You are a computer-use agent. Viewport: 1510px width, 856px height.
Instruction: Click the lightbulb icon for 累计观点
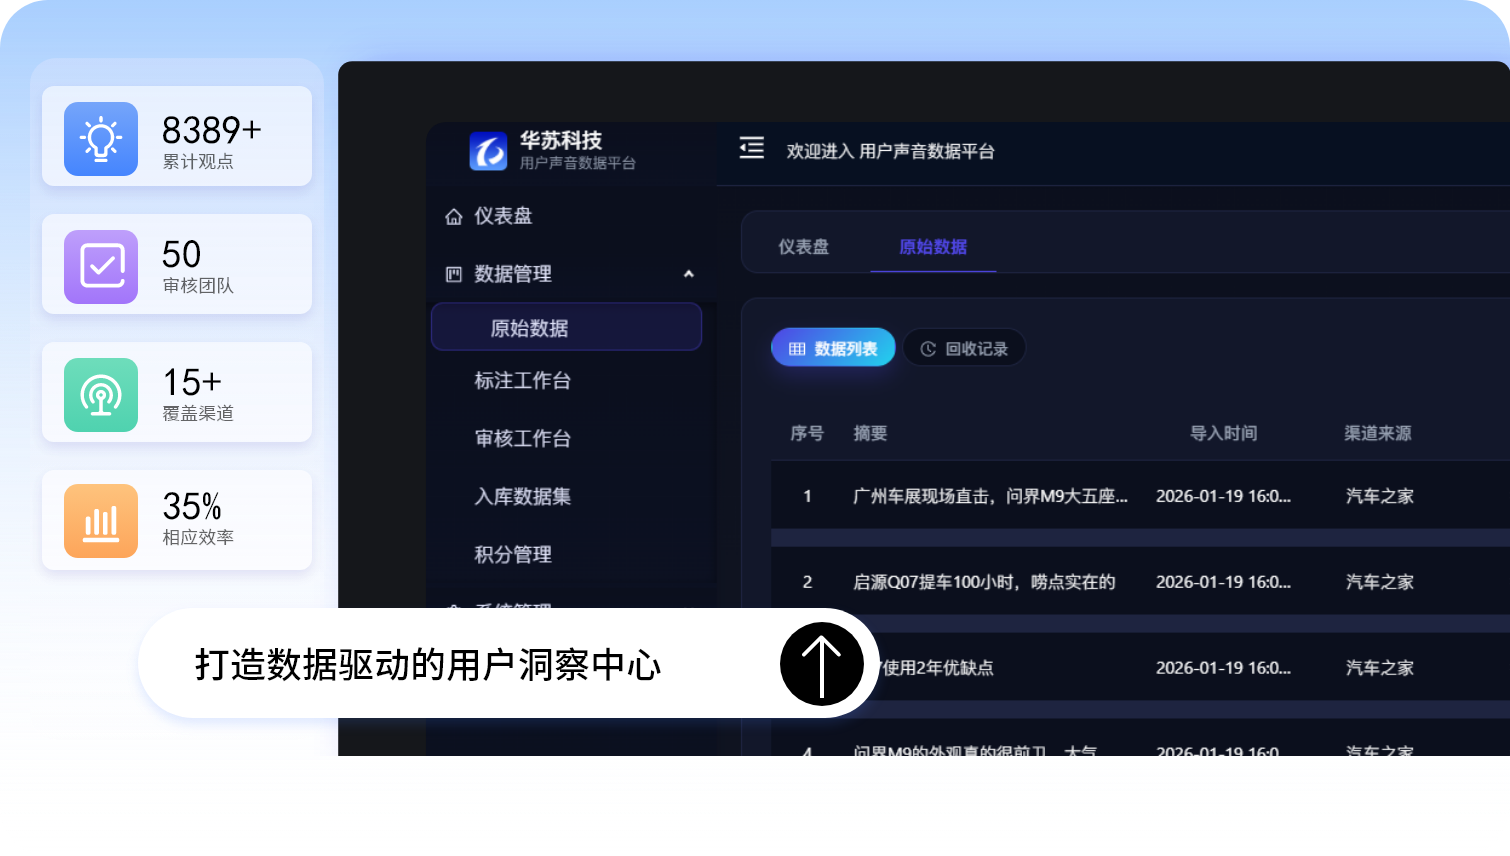tap(101, 139)
